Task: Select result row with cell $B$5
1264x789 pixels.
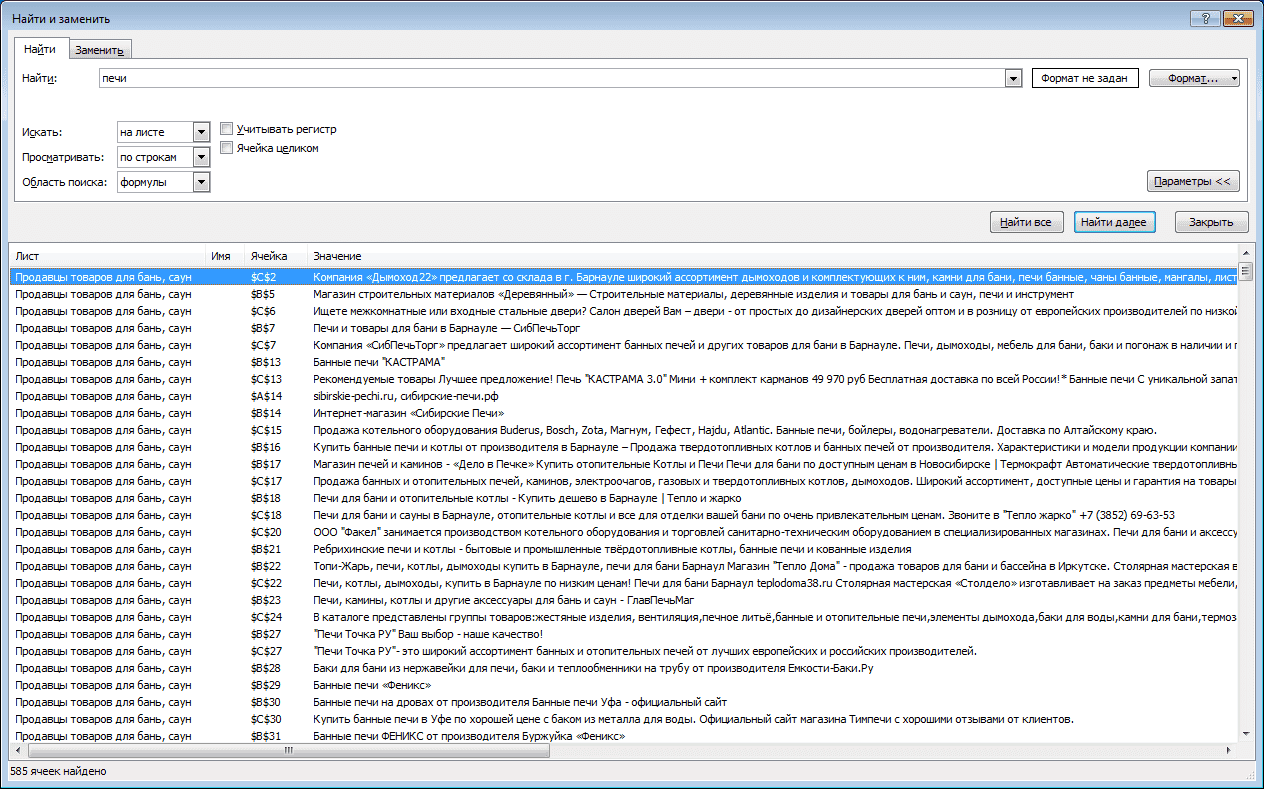Action: pyautogui.click(x=624, y=294)
